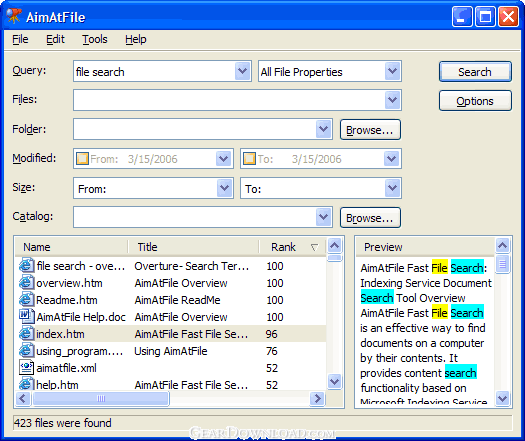Open the Modified From date picker arrow
Screen dimensions: 525x441
tap(224, 158)
